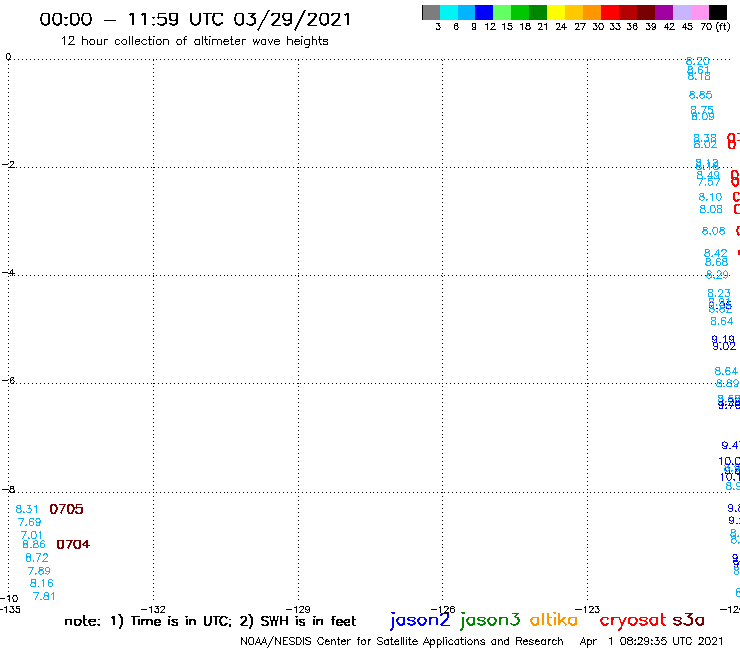Viewport: 740px width, 650px height.
Task: Click wave height value 8.86
Action: (34, 544)
